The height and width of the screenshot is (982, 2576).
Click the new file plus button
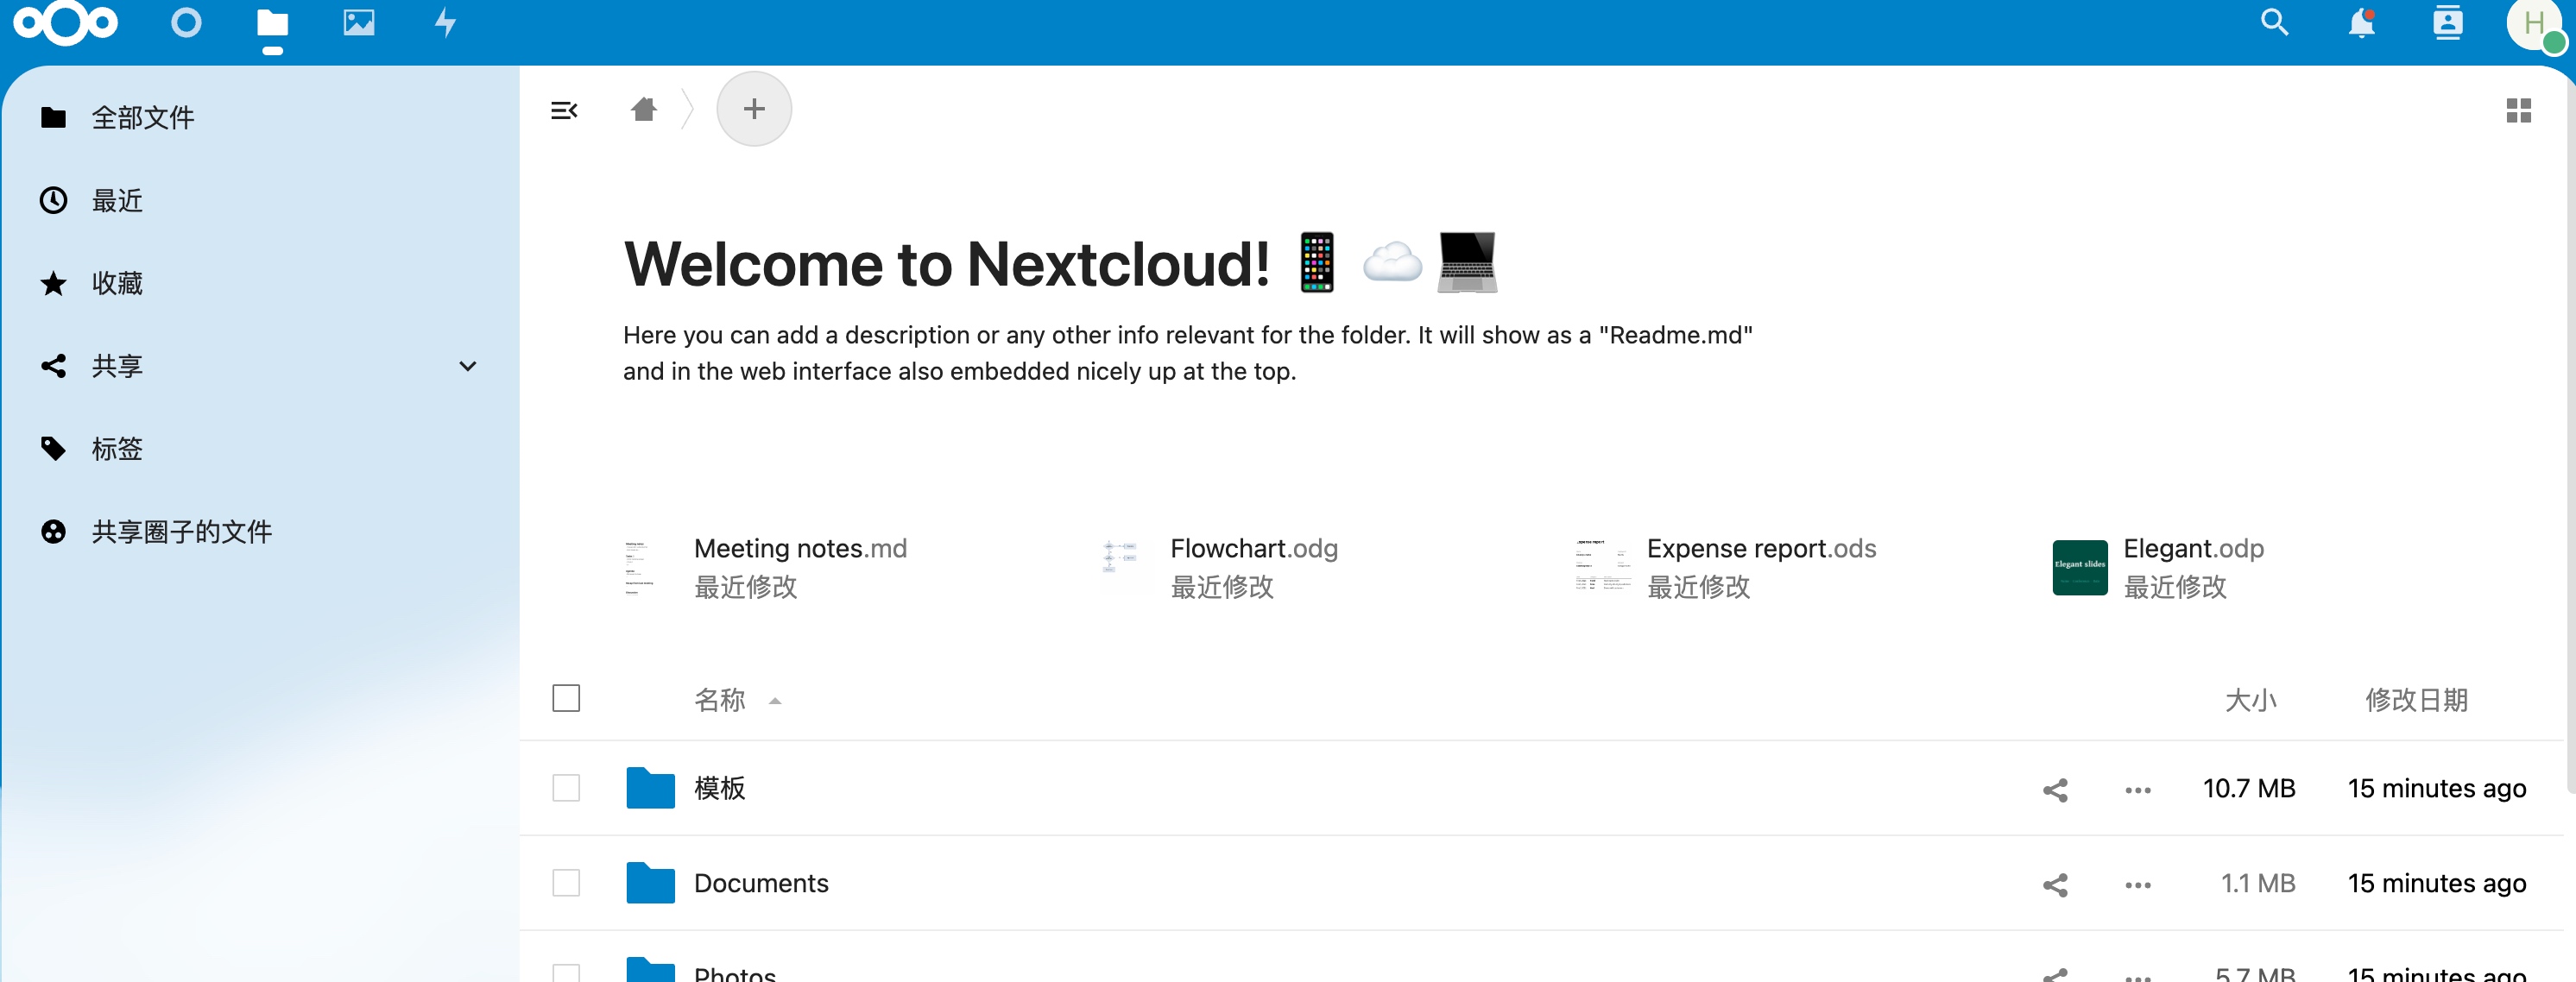pyautogui.click(x=754, y=109)
